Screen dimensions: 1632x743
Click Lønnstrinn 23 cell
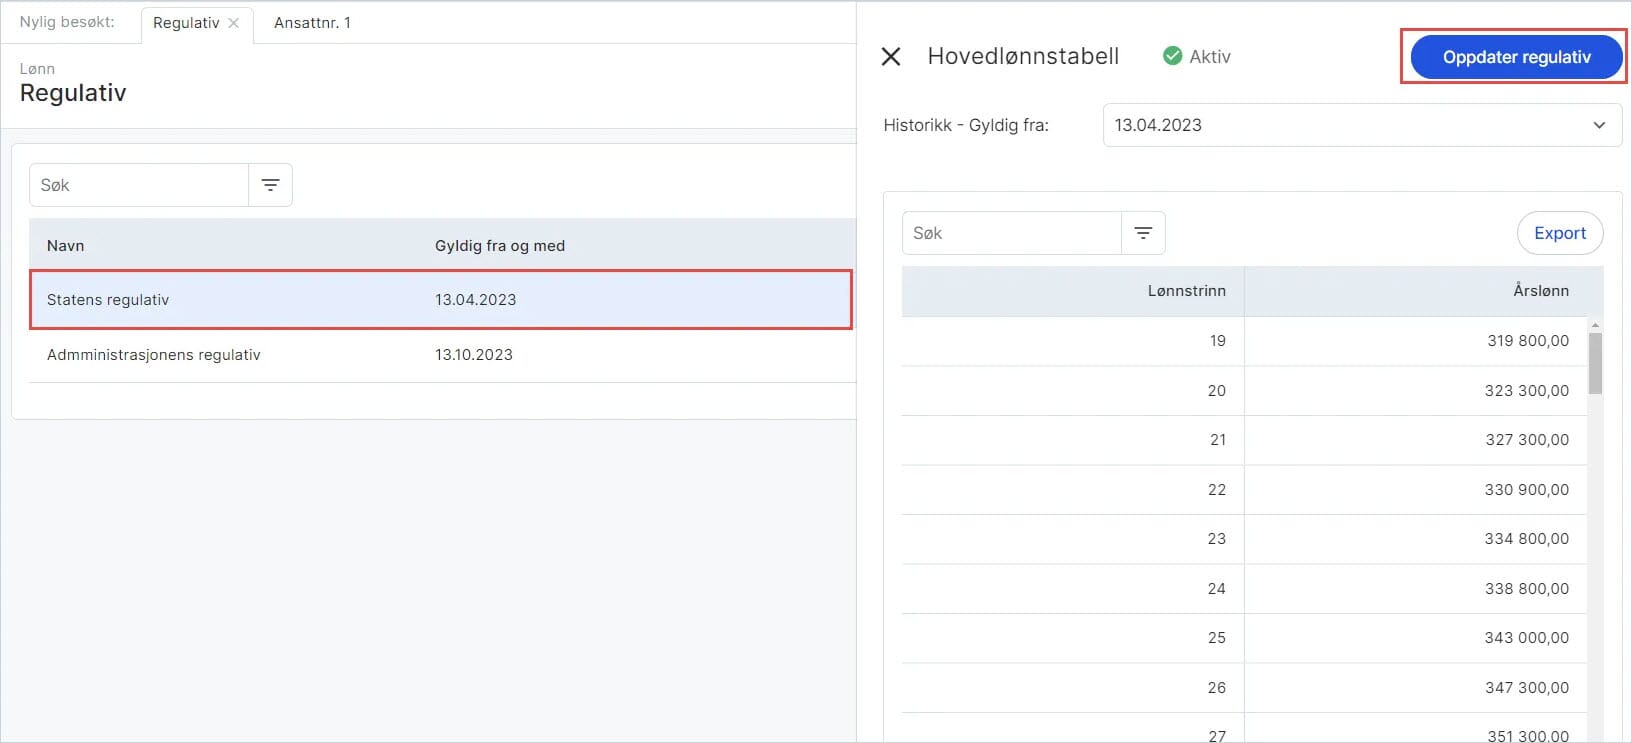1073,539
